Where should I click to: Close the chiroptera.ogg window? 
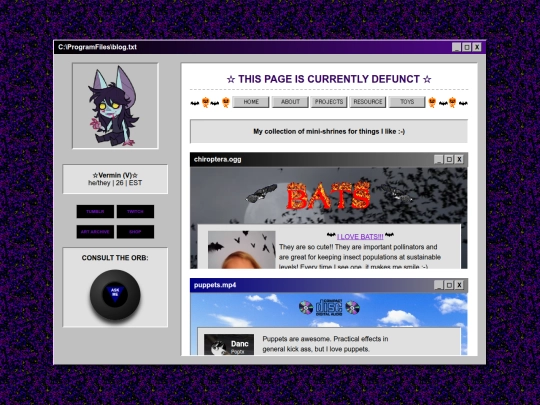[459, 159]
